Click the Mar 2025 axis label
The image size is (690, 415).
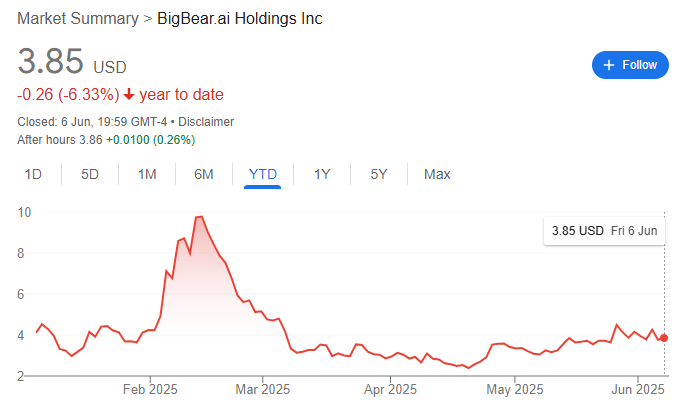coord(262,389)
